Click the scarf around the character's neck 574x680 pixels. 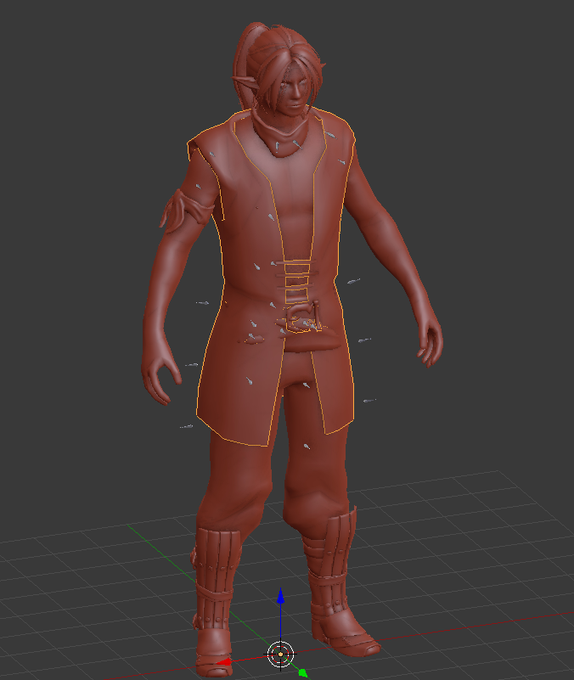(282, 132)
